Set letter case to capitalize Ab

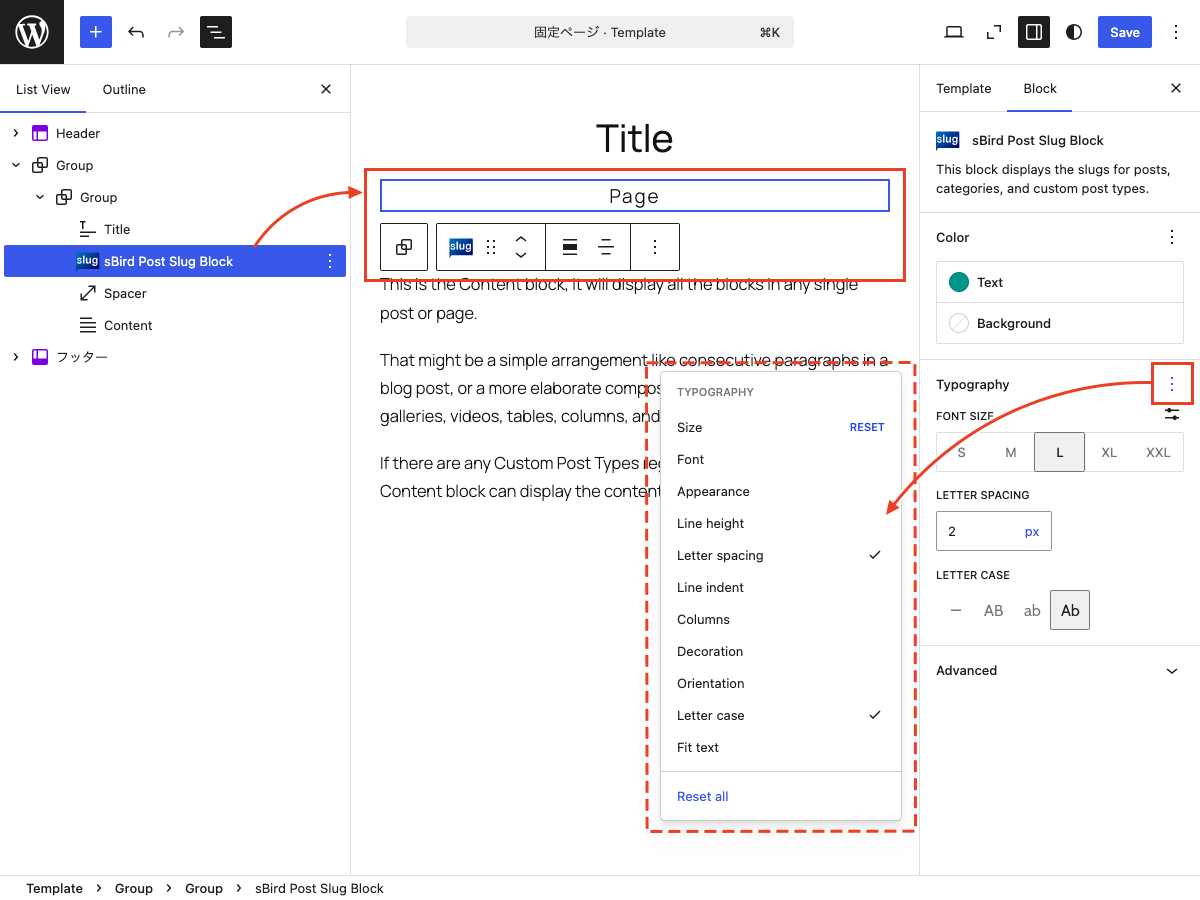click(x=1070, y=610)
